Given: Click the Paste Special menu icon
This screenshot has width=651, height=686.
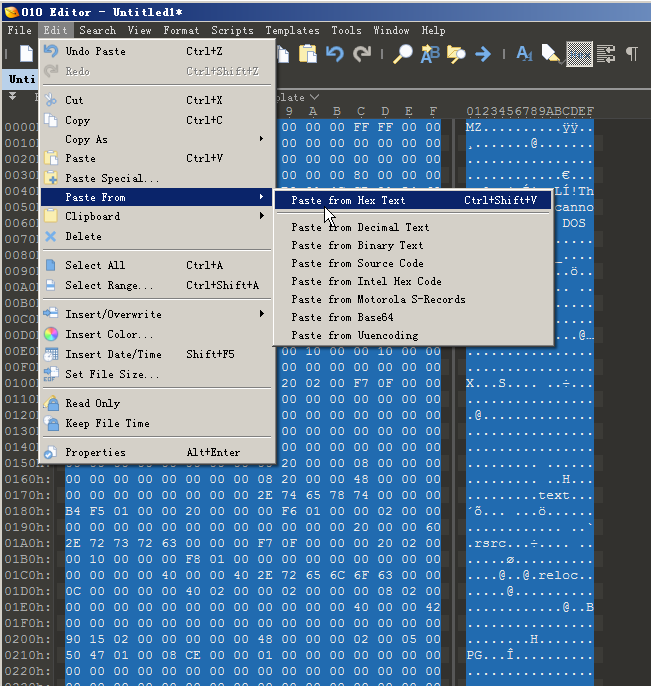Looking at the screenshot, I should (51, 178).
